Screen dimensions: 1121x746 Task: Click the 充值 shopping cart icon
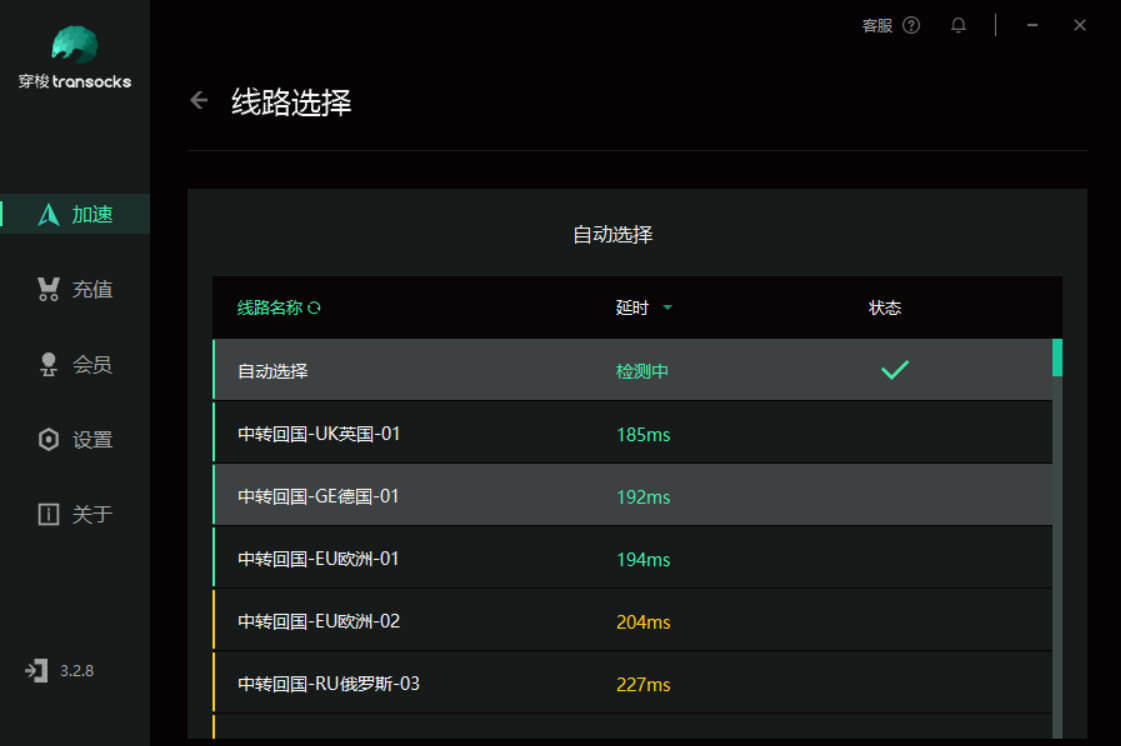[x=48, y=289]
